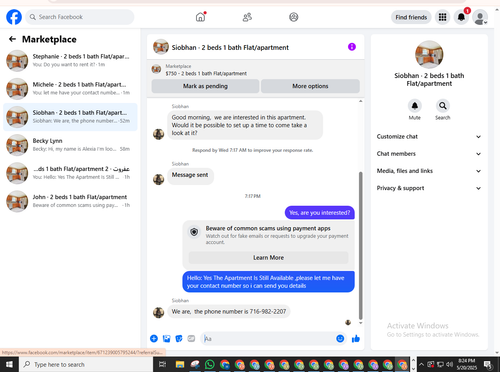Image resolution: width=500 pixels, height=372 pixels.
Task: Click Mark as pending button
Action: 205,86
